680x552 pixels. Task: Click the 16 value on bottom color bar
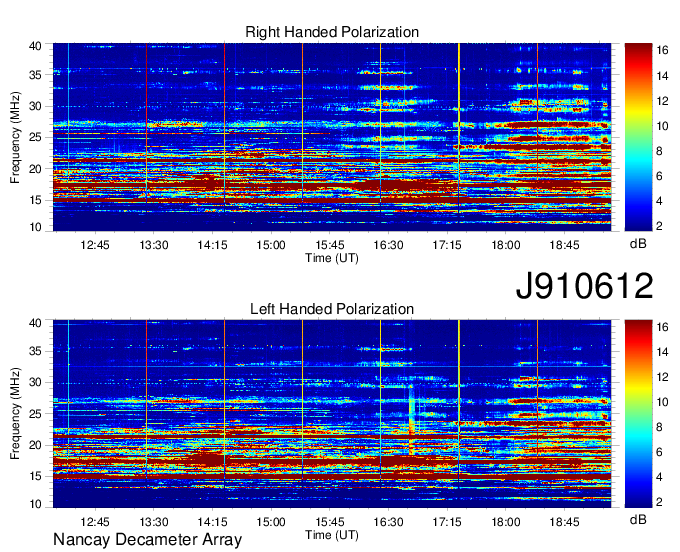[662, 327]
